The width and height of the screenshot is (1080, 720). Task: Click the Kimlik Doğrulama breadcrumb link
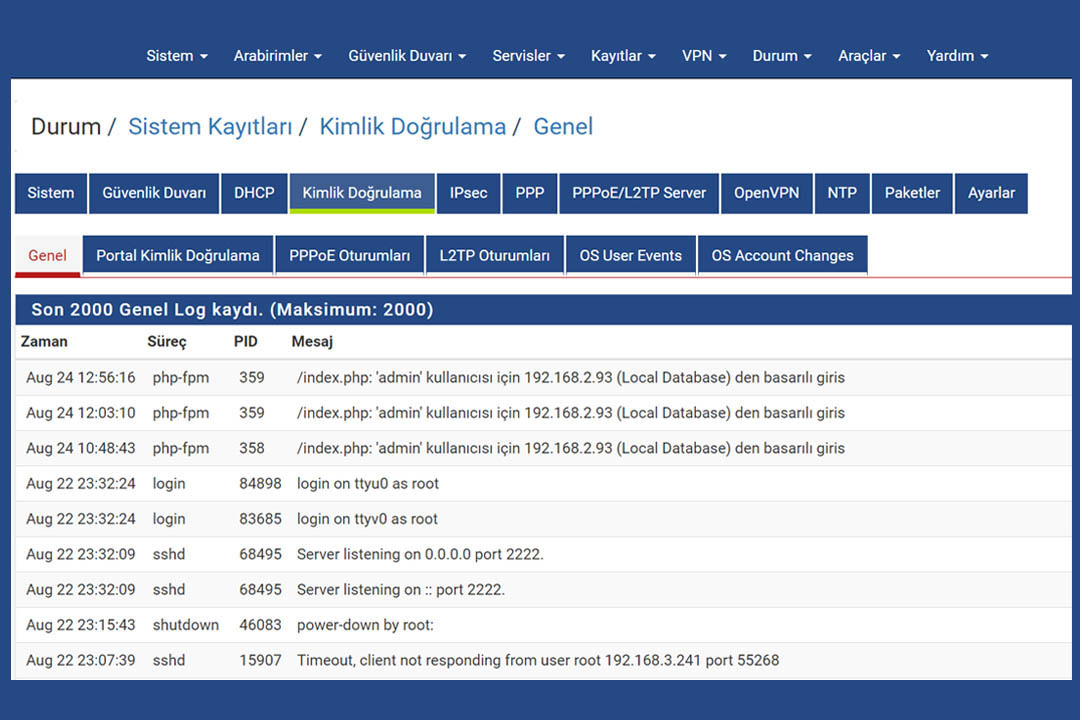tap(413, 127)
